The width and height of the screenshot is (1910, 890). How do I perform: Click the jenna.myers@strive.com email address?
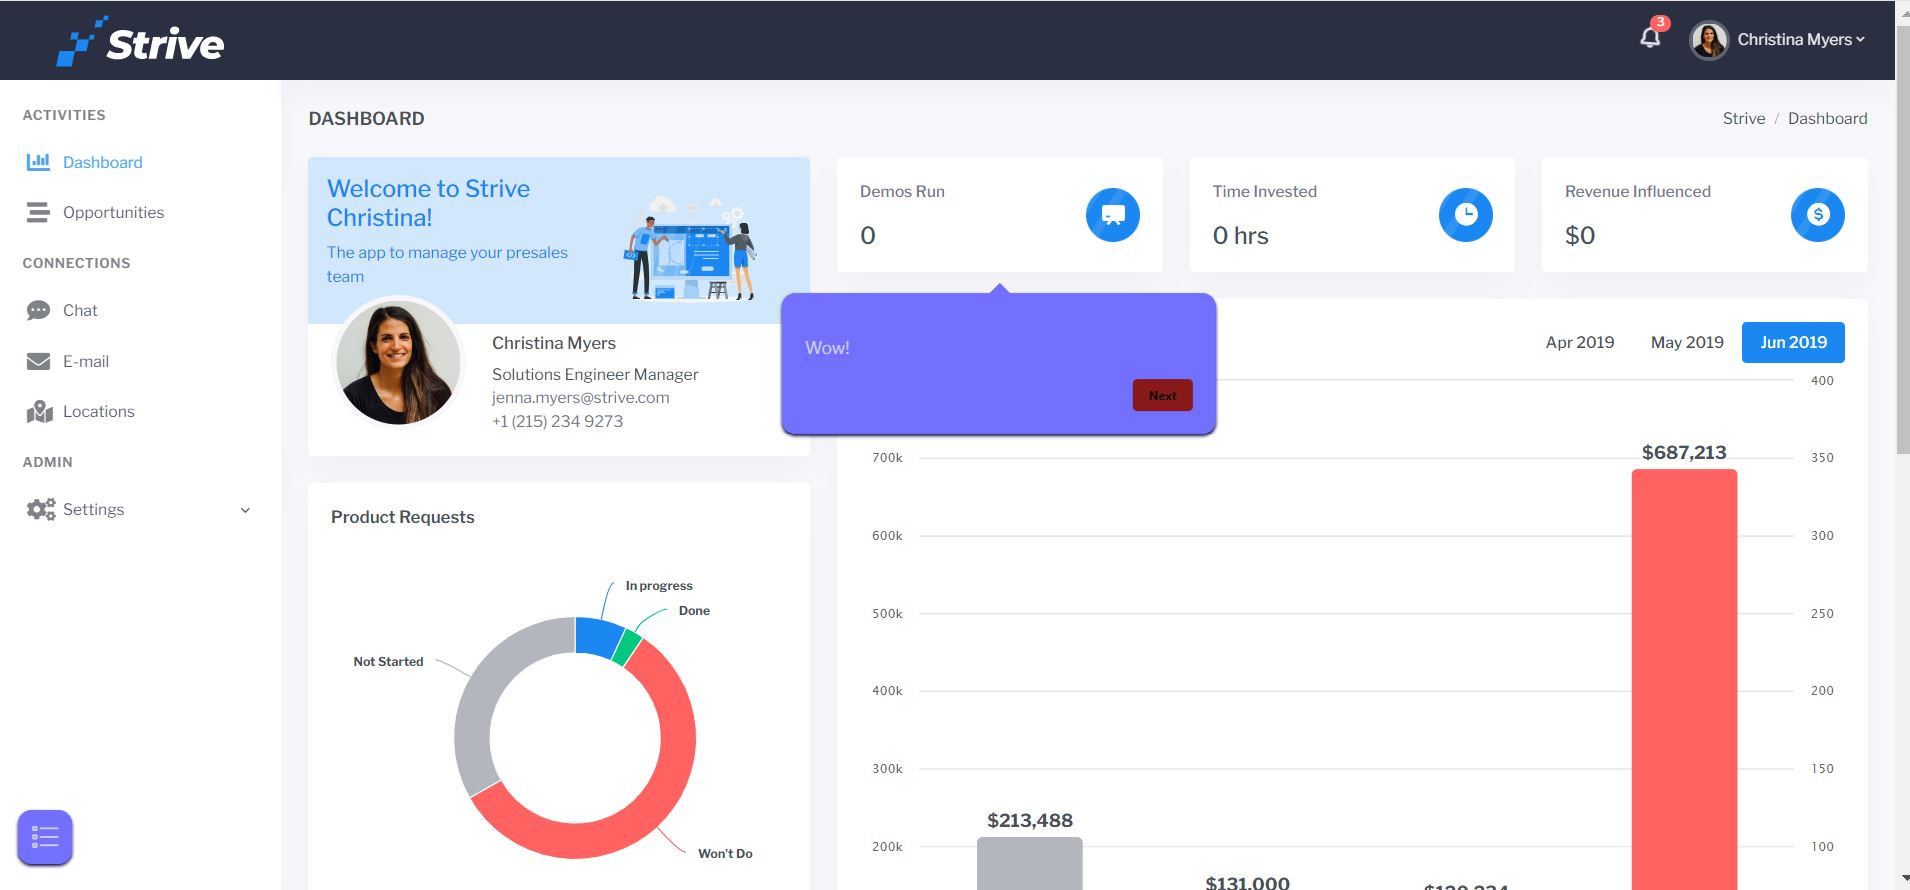581,397
